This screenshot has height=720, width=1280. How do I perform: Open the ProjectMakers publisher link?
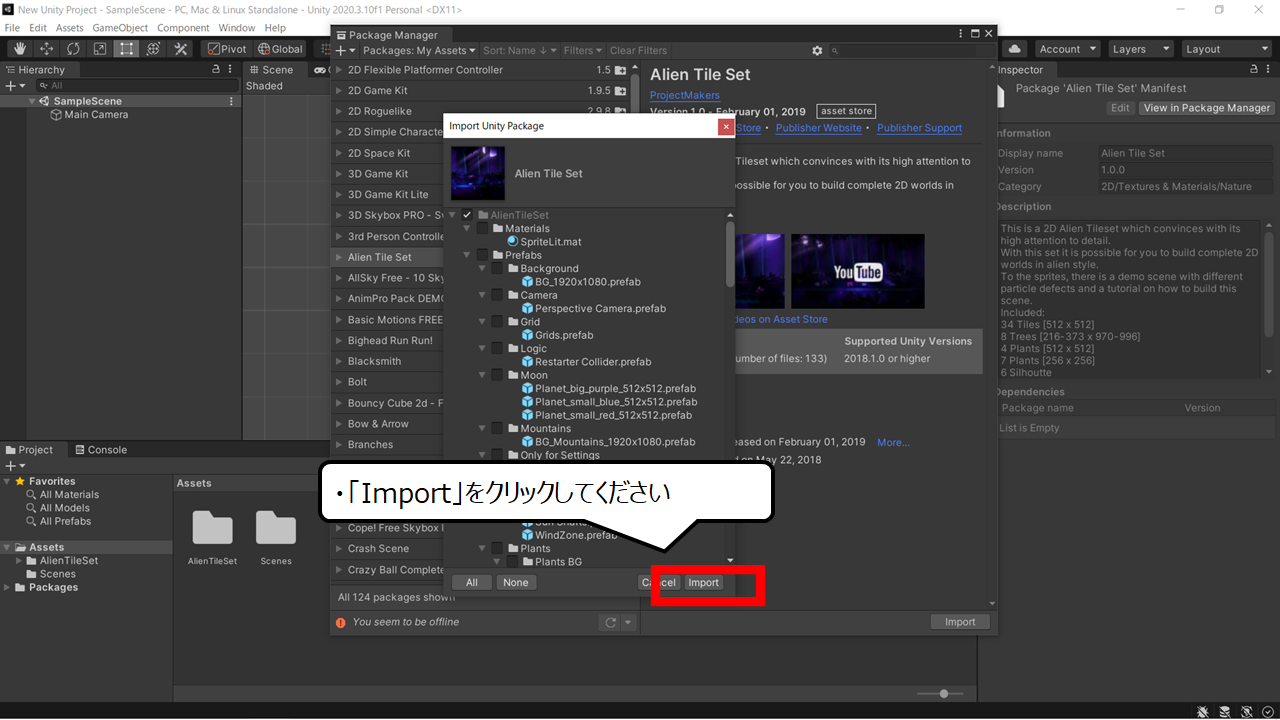coord(685,96)
